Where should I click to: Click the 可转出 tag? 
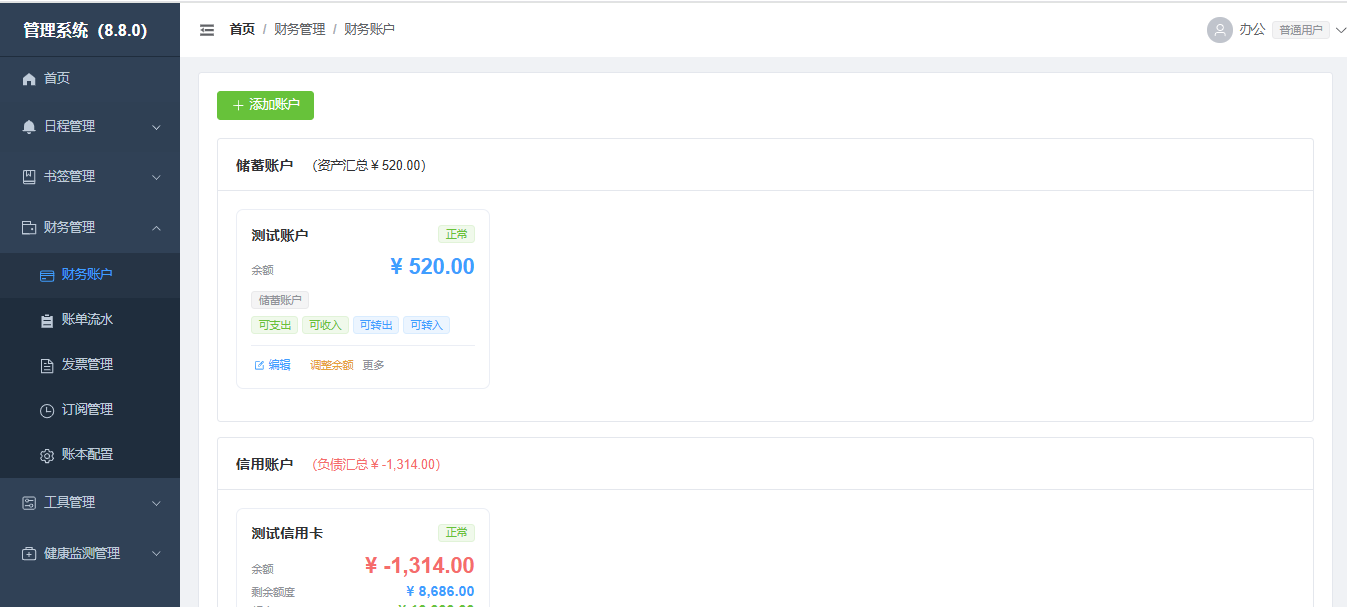[376, 325]
